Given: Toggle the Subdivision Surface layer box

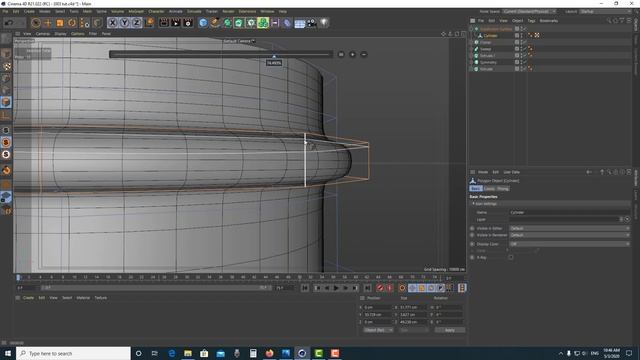Looking at the screenshot, I should click(x=517, y=29).
